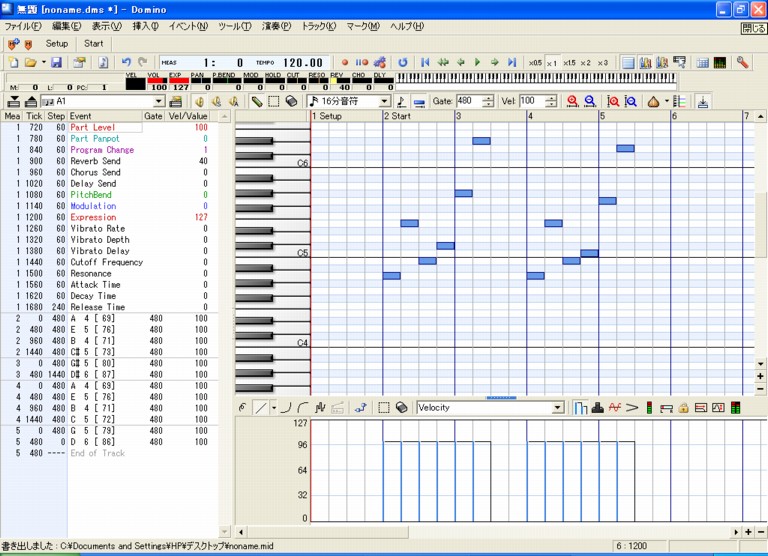Open the 表示(V) menu
Viewport: 768px width, 556px height.
(x=107, y=26)
